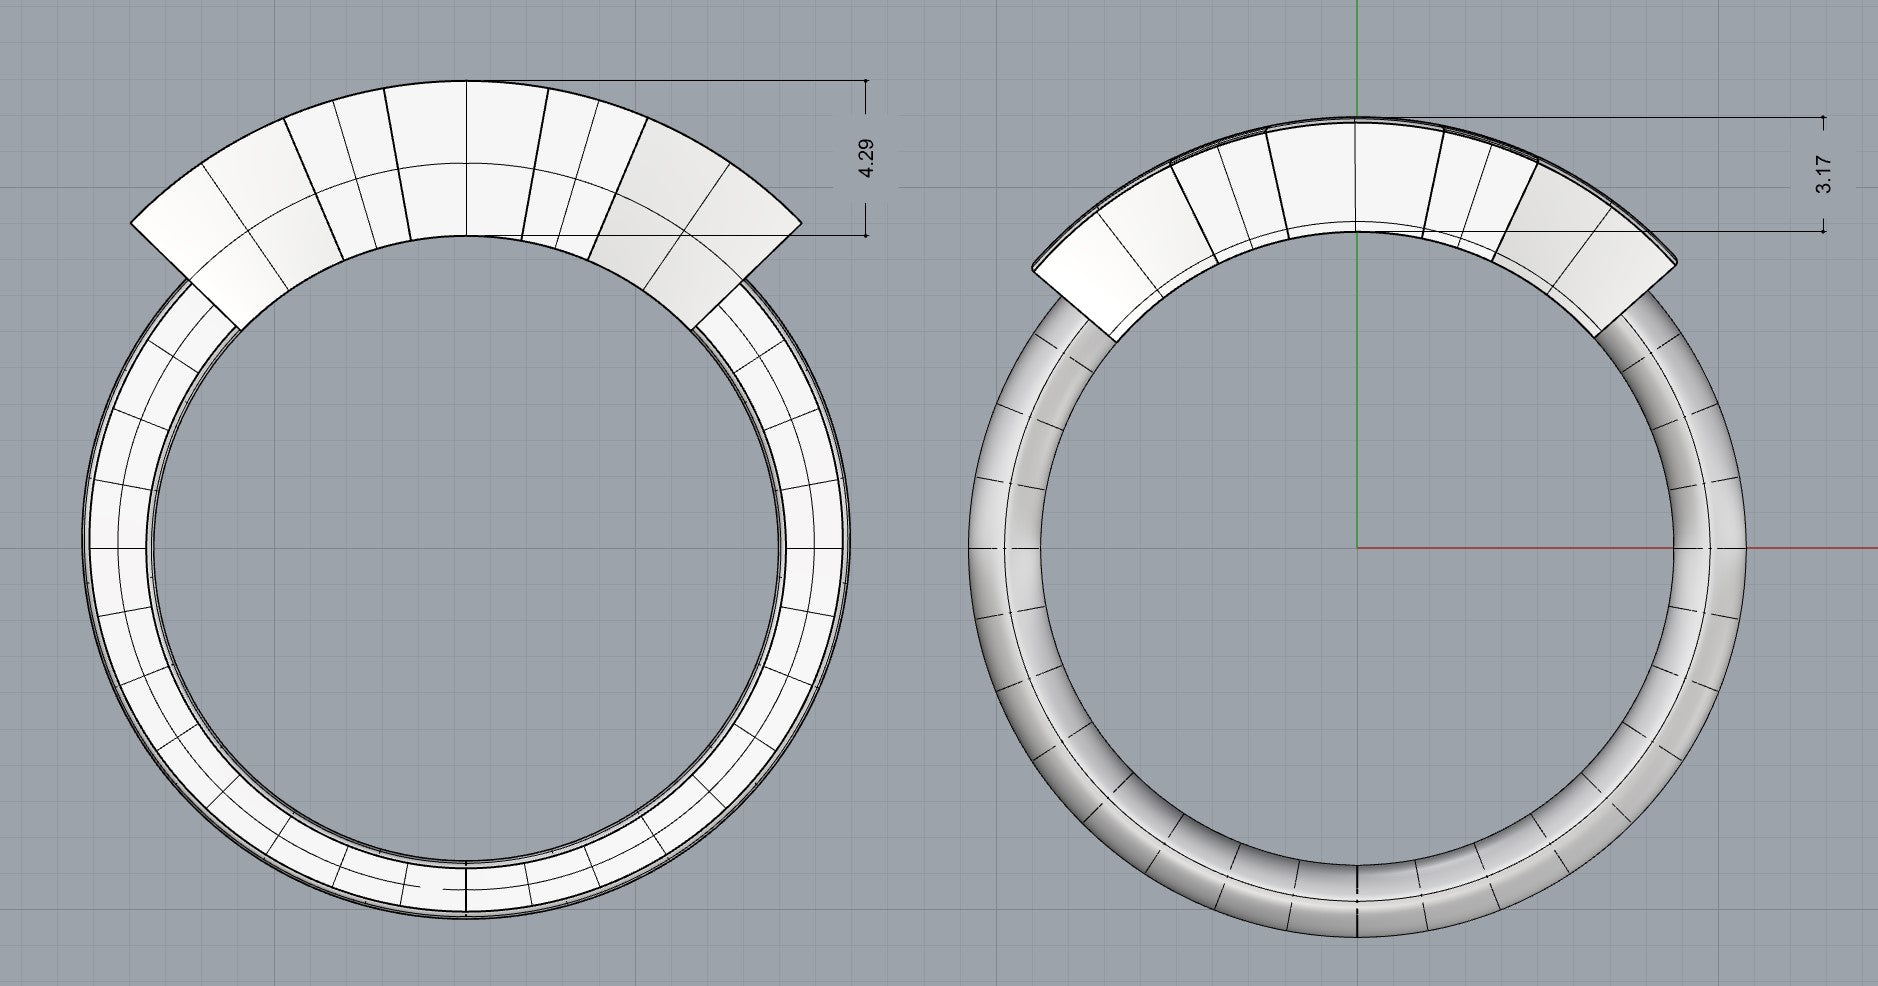Click the origin where red and green axes meet
The width and height of the screenshot is (1878, 986).
coord(1357,548)
